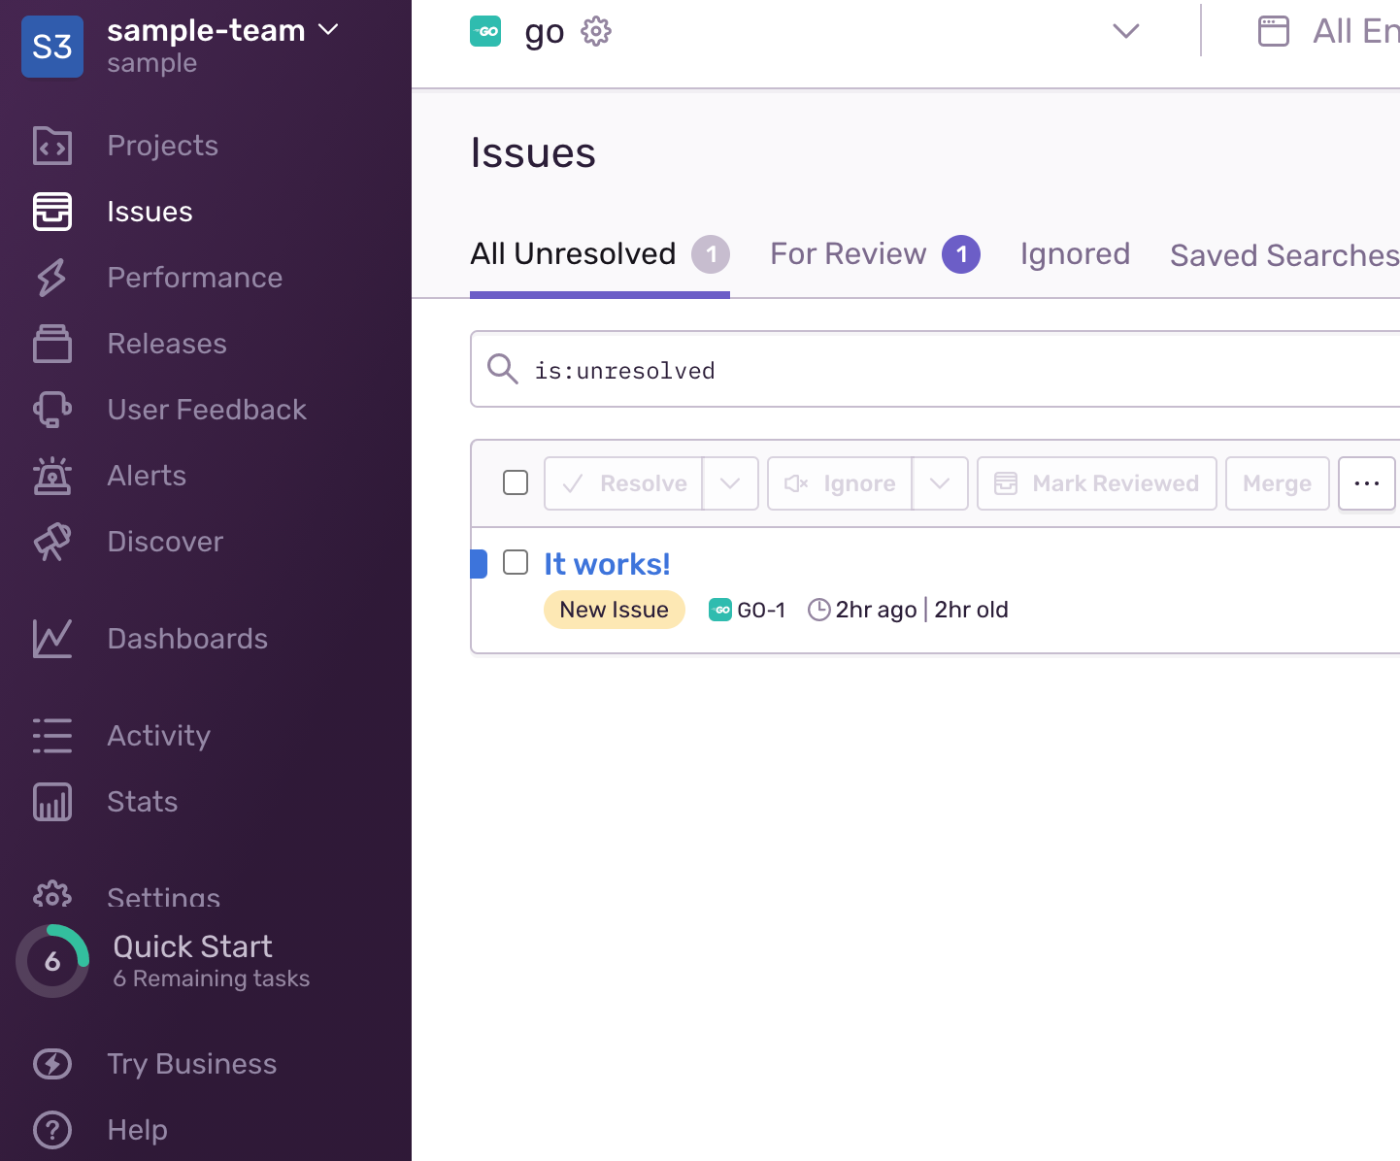Open User Feedback in the sidebar
The width and height of the screenshot is (1400, 1161).
pos(207,410)
